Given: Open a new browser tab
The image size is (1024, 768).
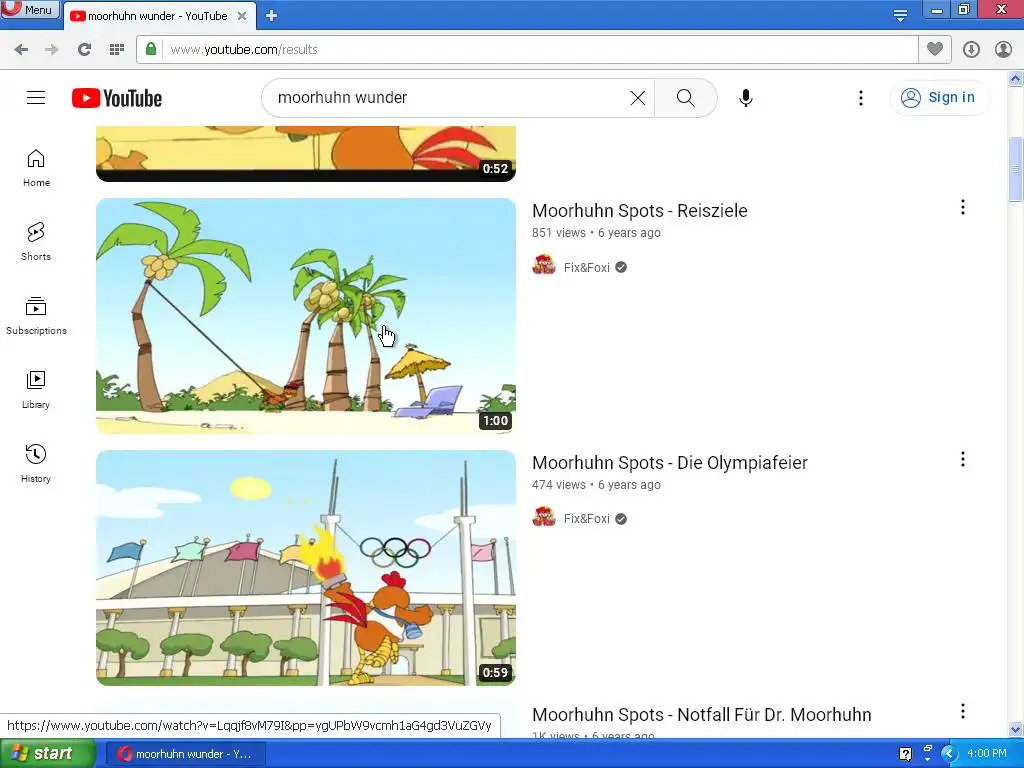Looking at the screenshot, I should (x=271, y=16).
